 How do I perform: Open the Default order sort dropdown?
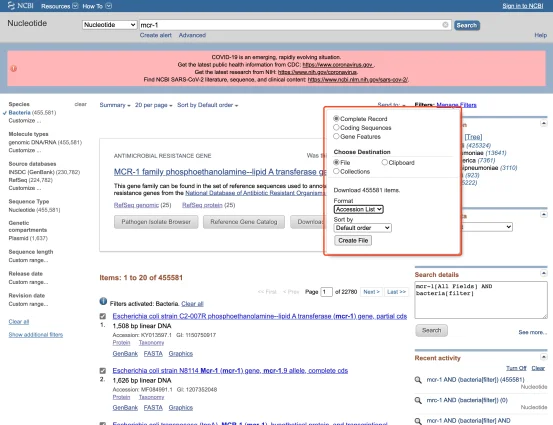coord(362,228)
